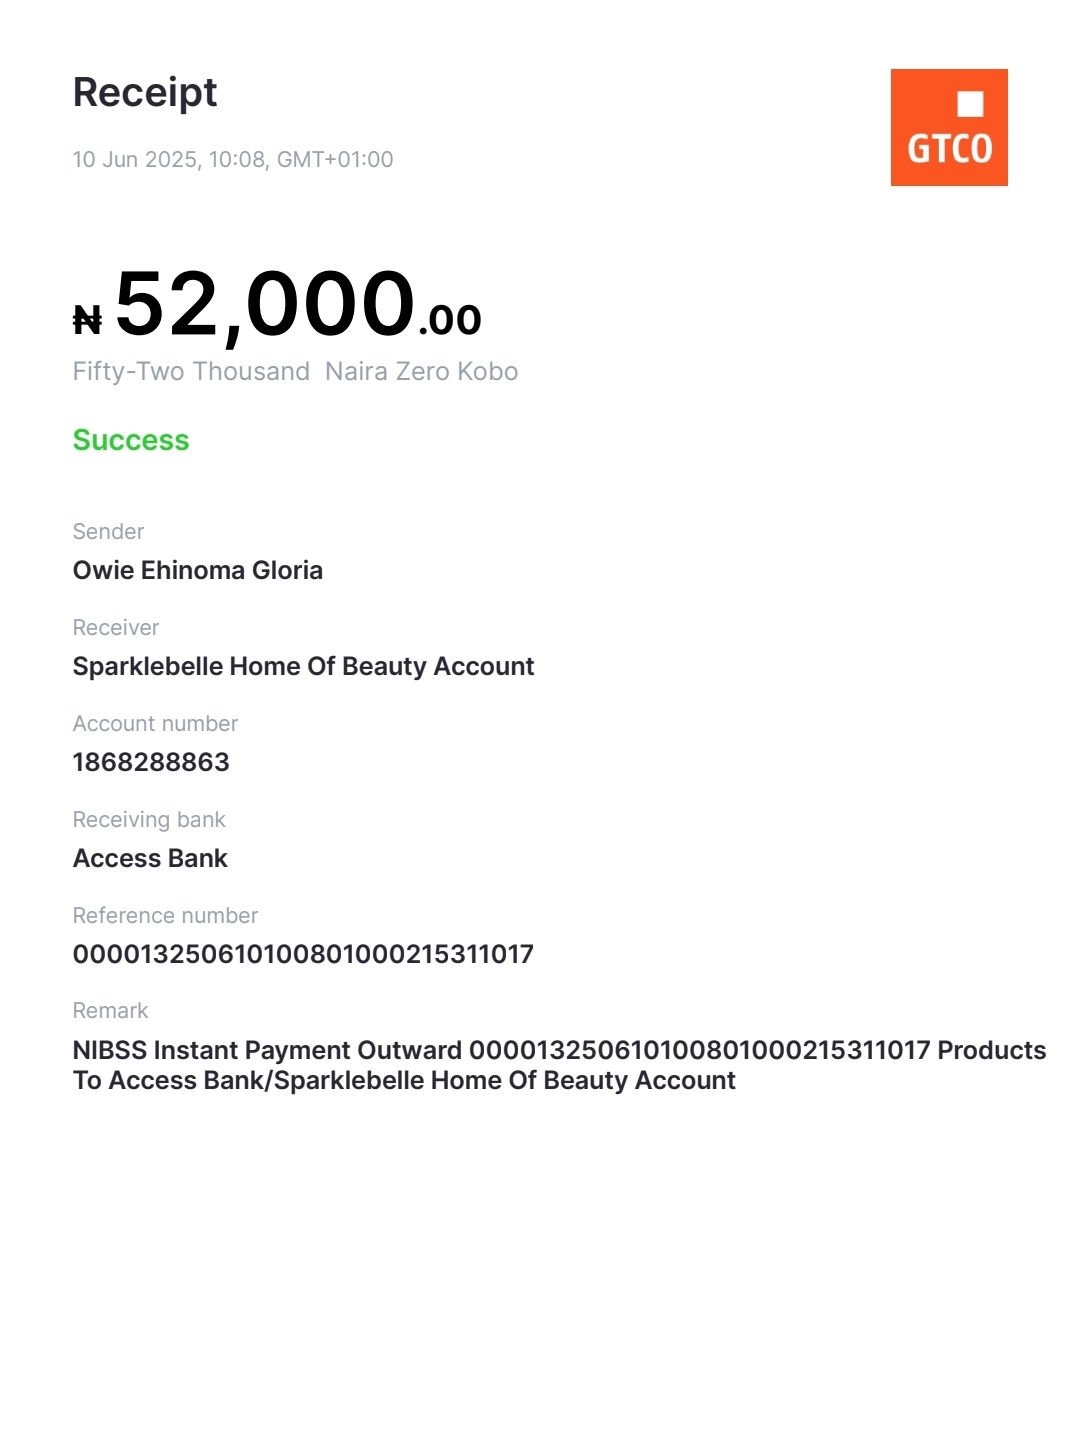The image size is (1080, 1433).
Task: Click the Receiver label
Action: [116, 628]
